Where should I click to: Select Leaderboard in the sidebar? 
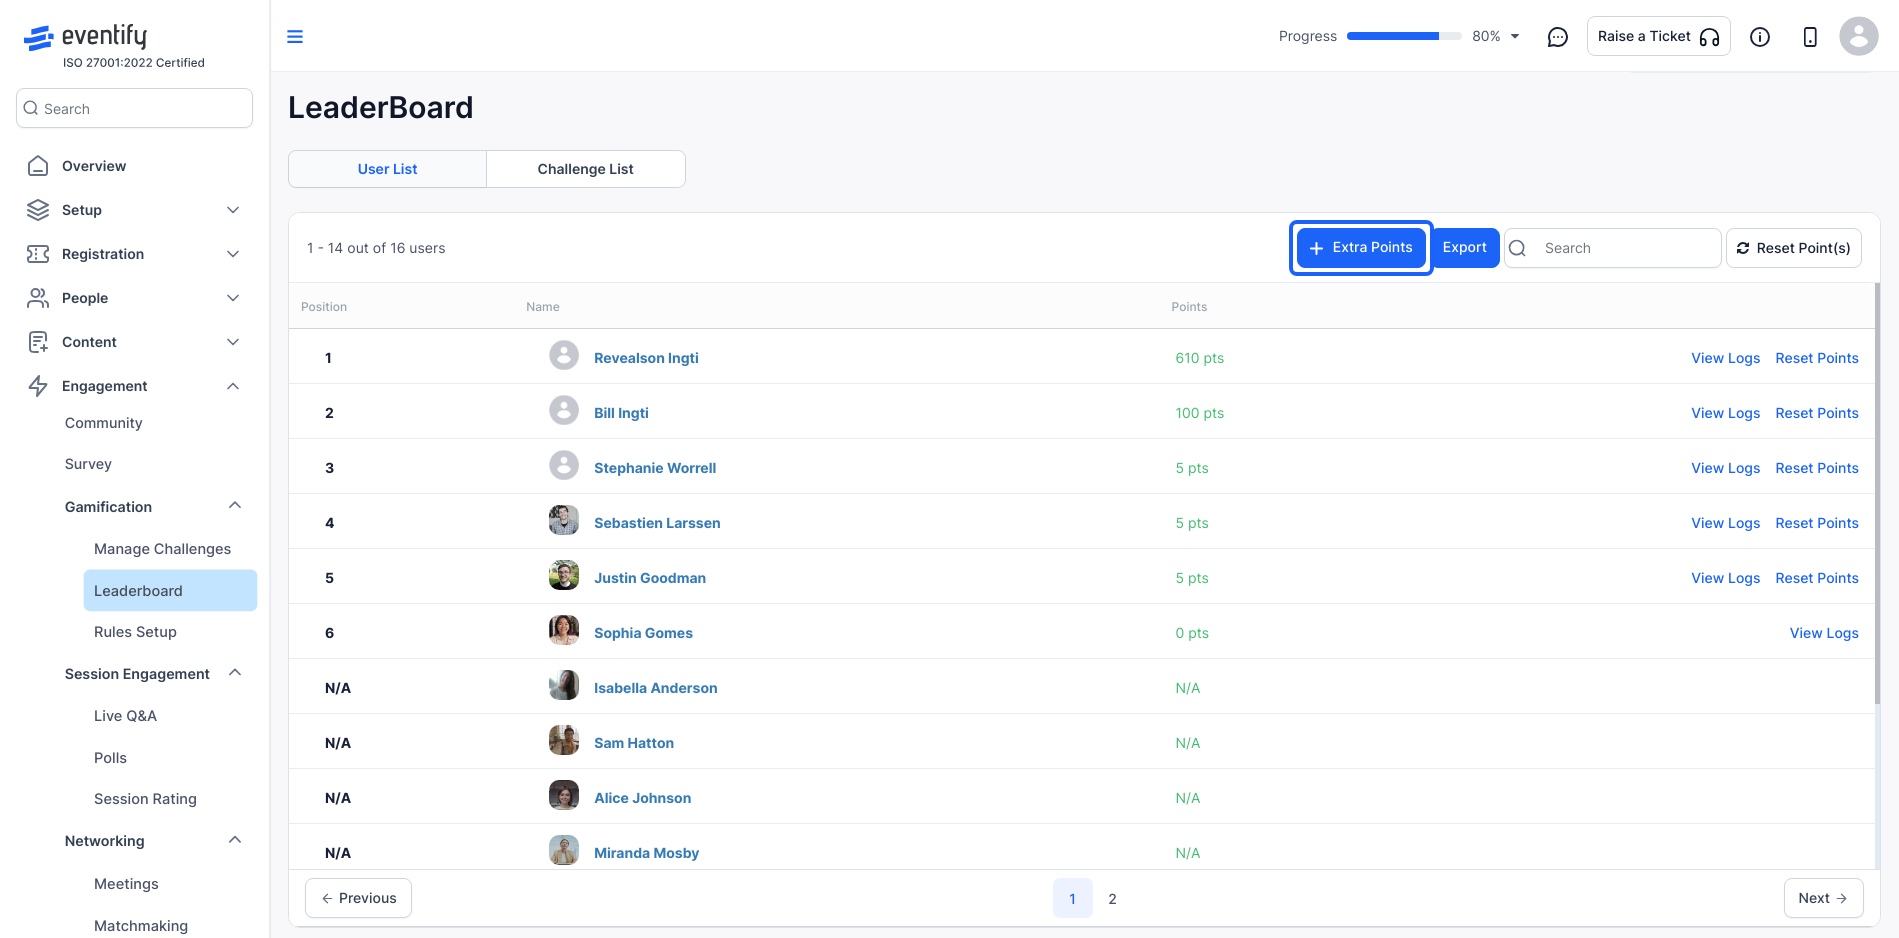tap(170, 591)
